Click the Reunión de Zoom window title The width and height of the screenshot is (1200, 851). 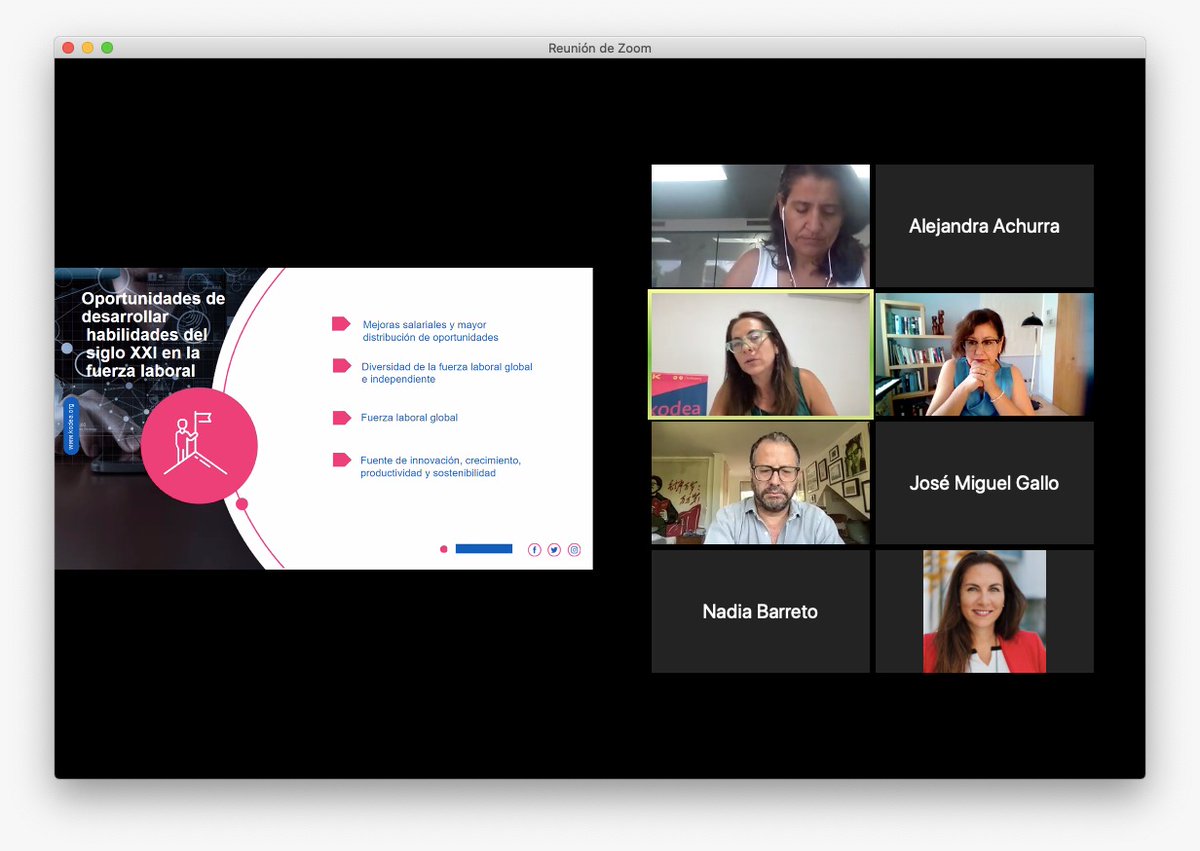(x=600, y=48)
